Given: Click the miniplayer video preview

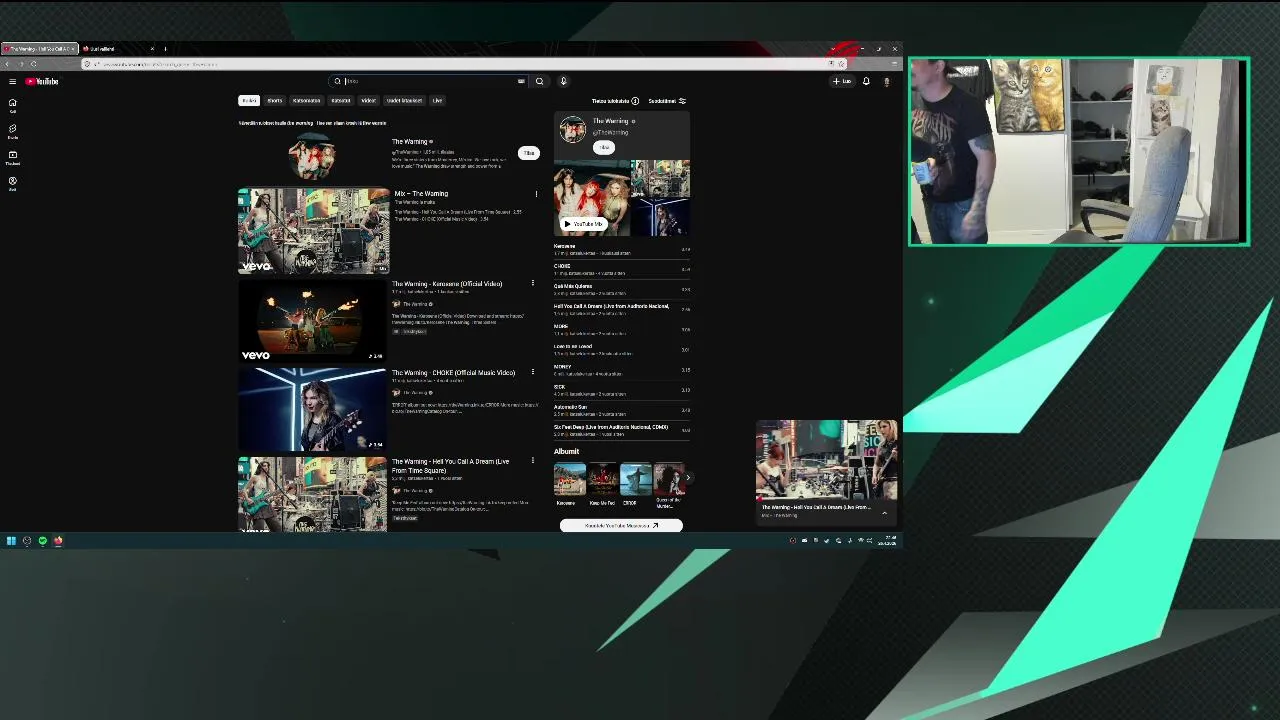Looking at the screenshot, I should [x=826, y=460].
